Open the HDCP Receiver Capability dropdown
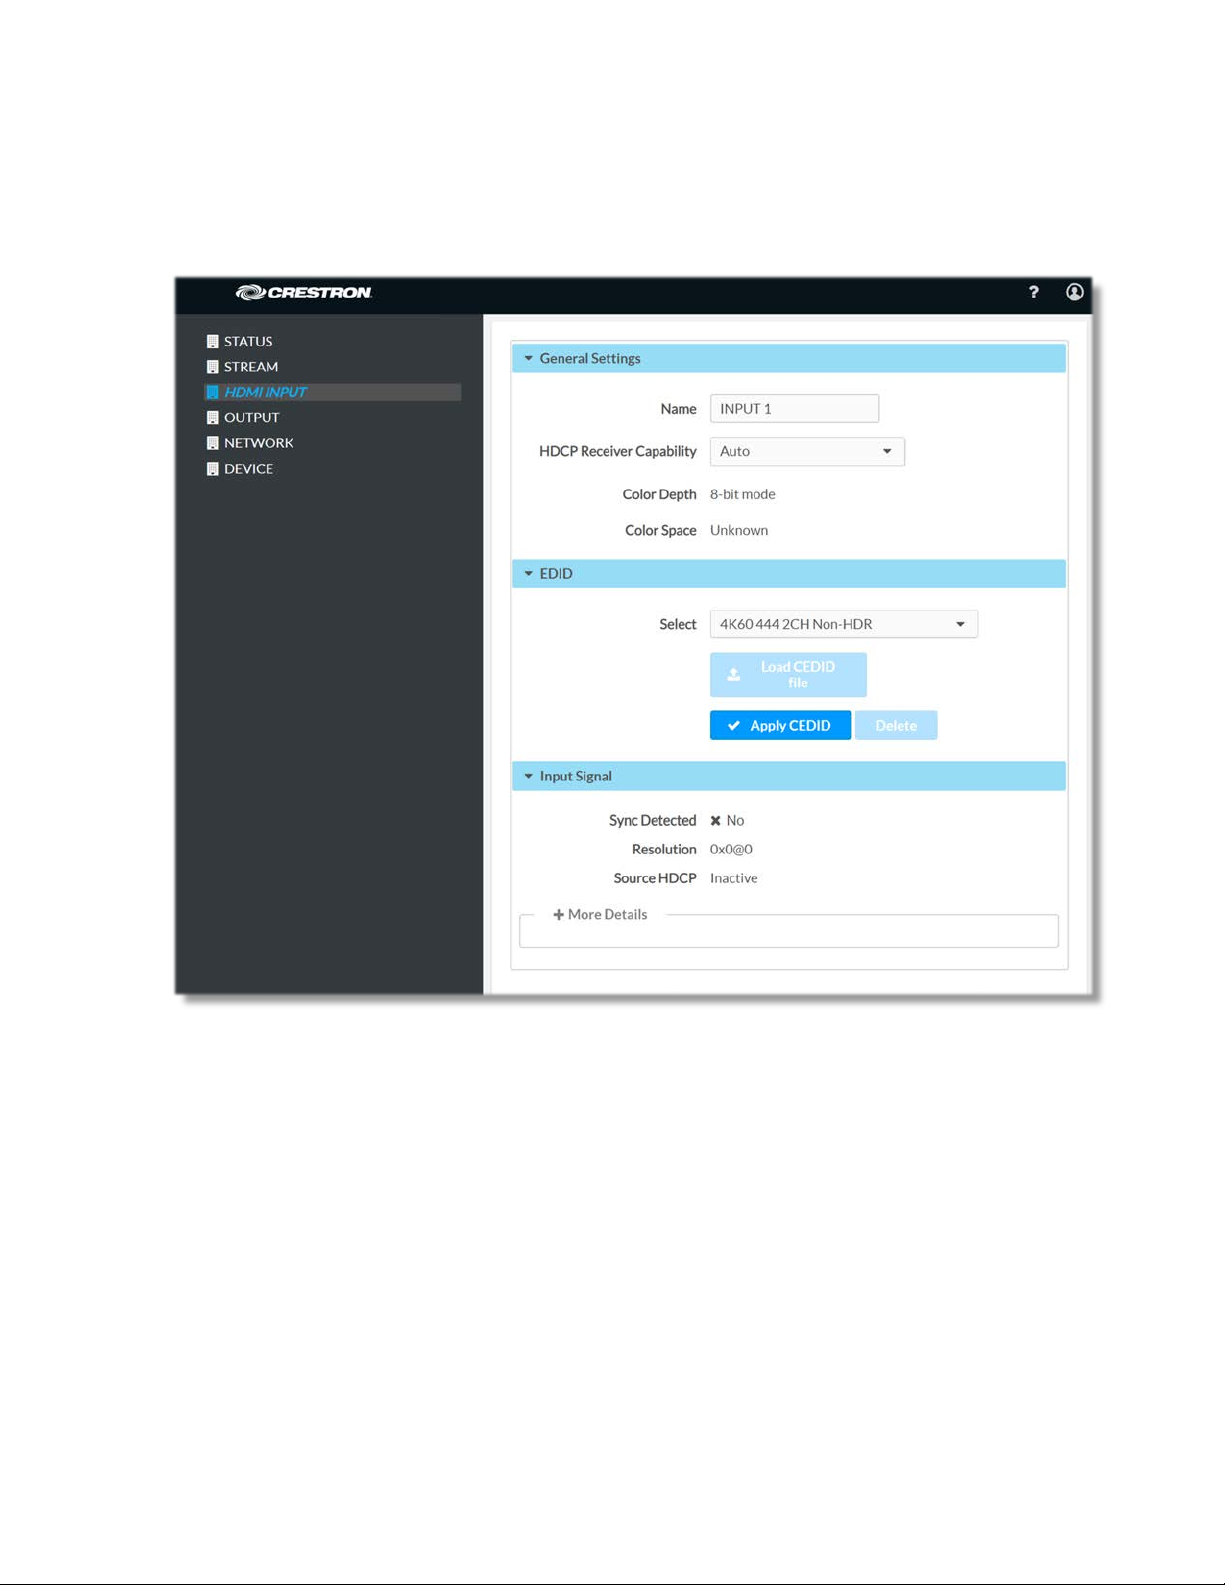This screenshot has width=1225, height=1585. click(x=807, y=451)
